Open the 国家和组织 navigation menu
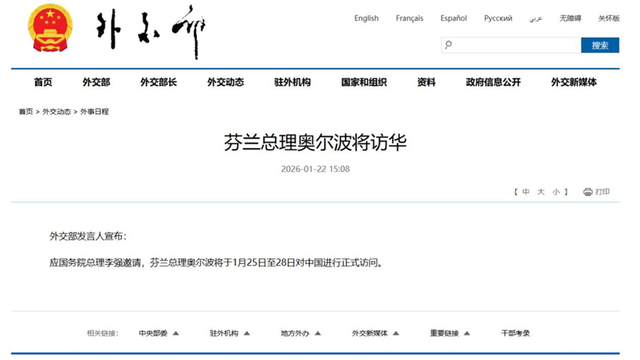Screen dimensions: 640x360 point(364,82)
